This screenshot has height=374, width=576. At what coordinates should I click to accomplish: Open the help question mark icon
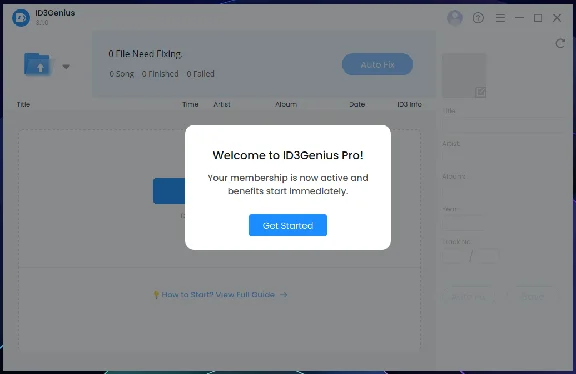click(478, 18)
